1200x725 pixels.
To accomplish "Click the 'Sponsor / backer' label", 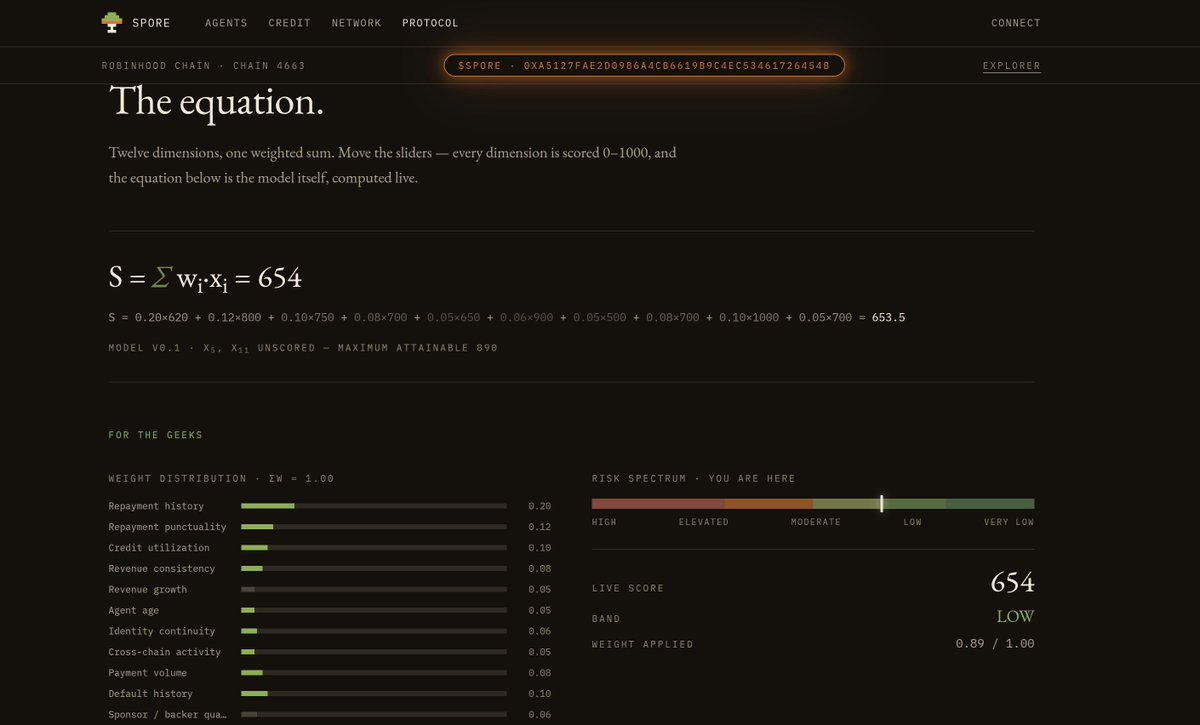I will pyautogui.click(x=168, y=715).
